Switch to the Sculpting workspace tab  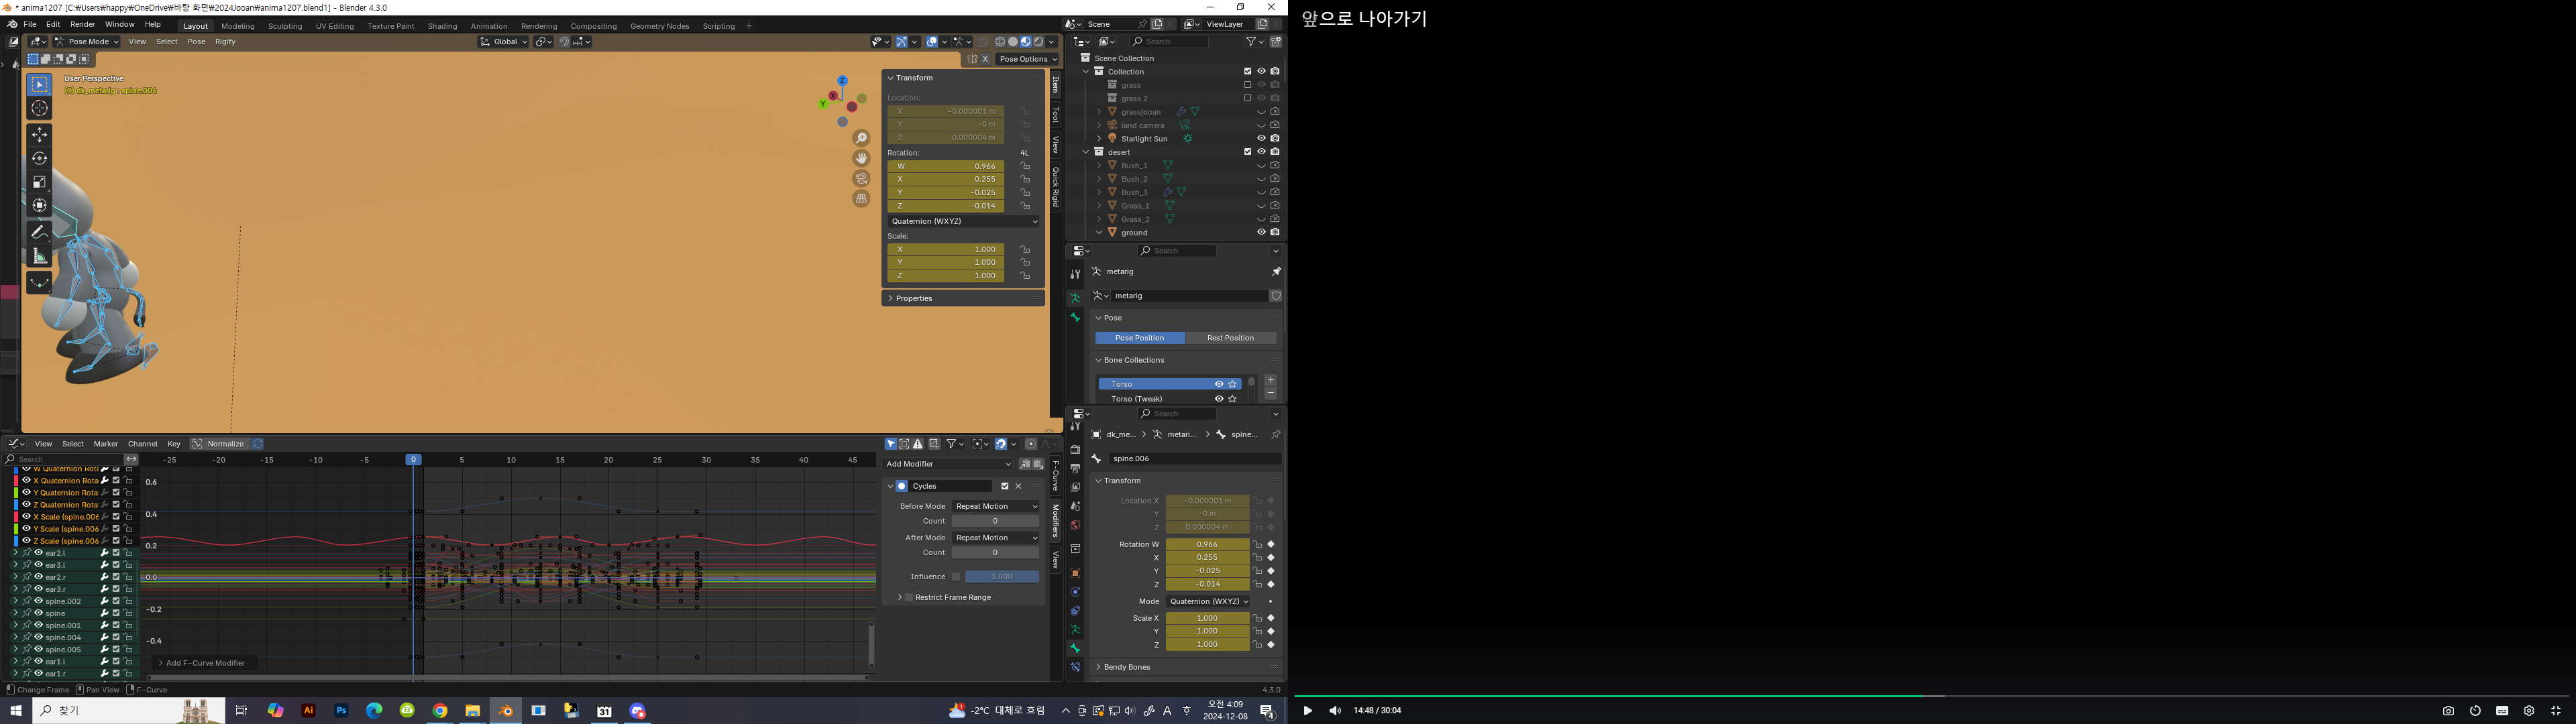coord(285,26)
